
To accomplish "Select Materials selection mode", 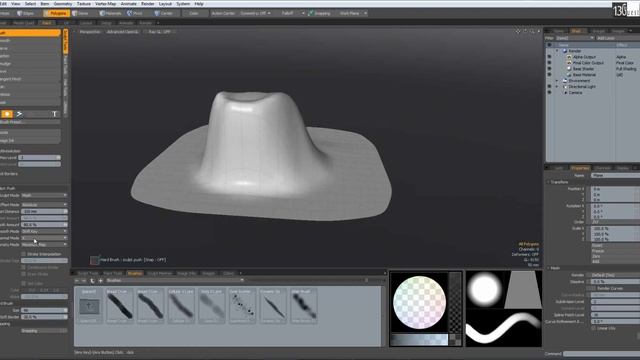I will pyautogui.click(x=110, y=13).
